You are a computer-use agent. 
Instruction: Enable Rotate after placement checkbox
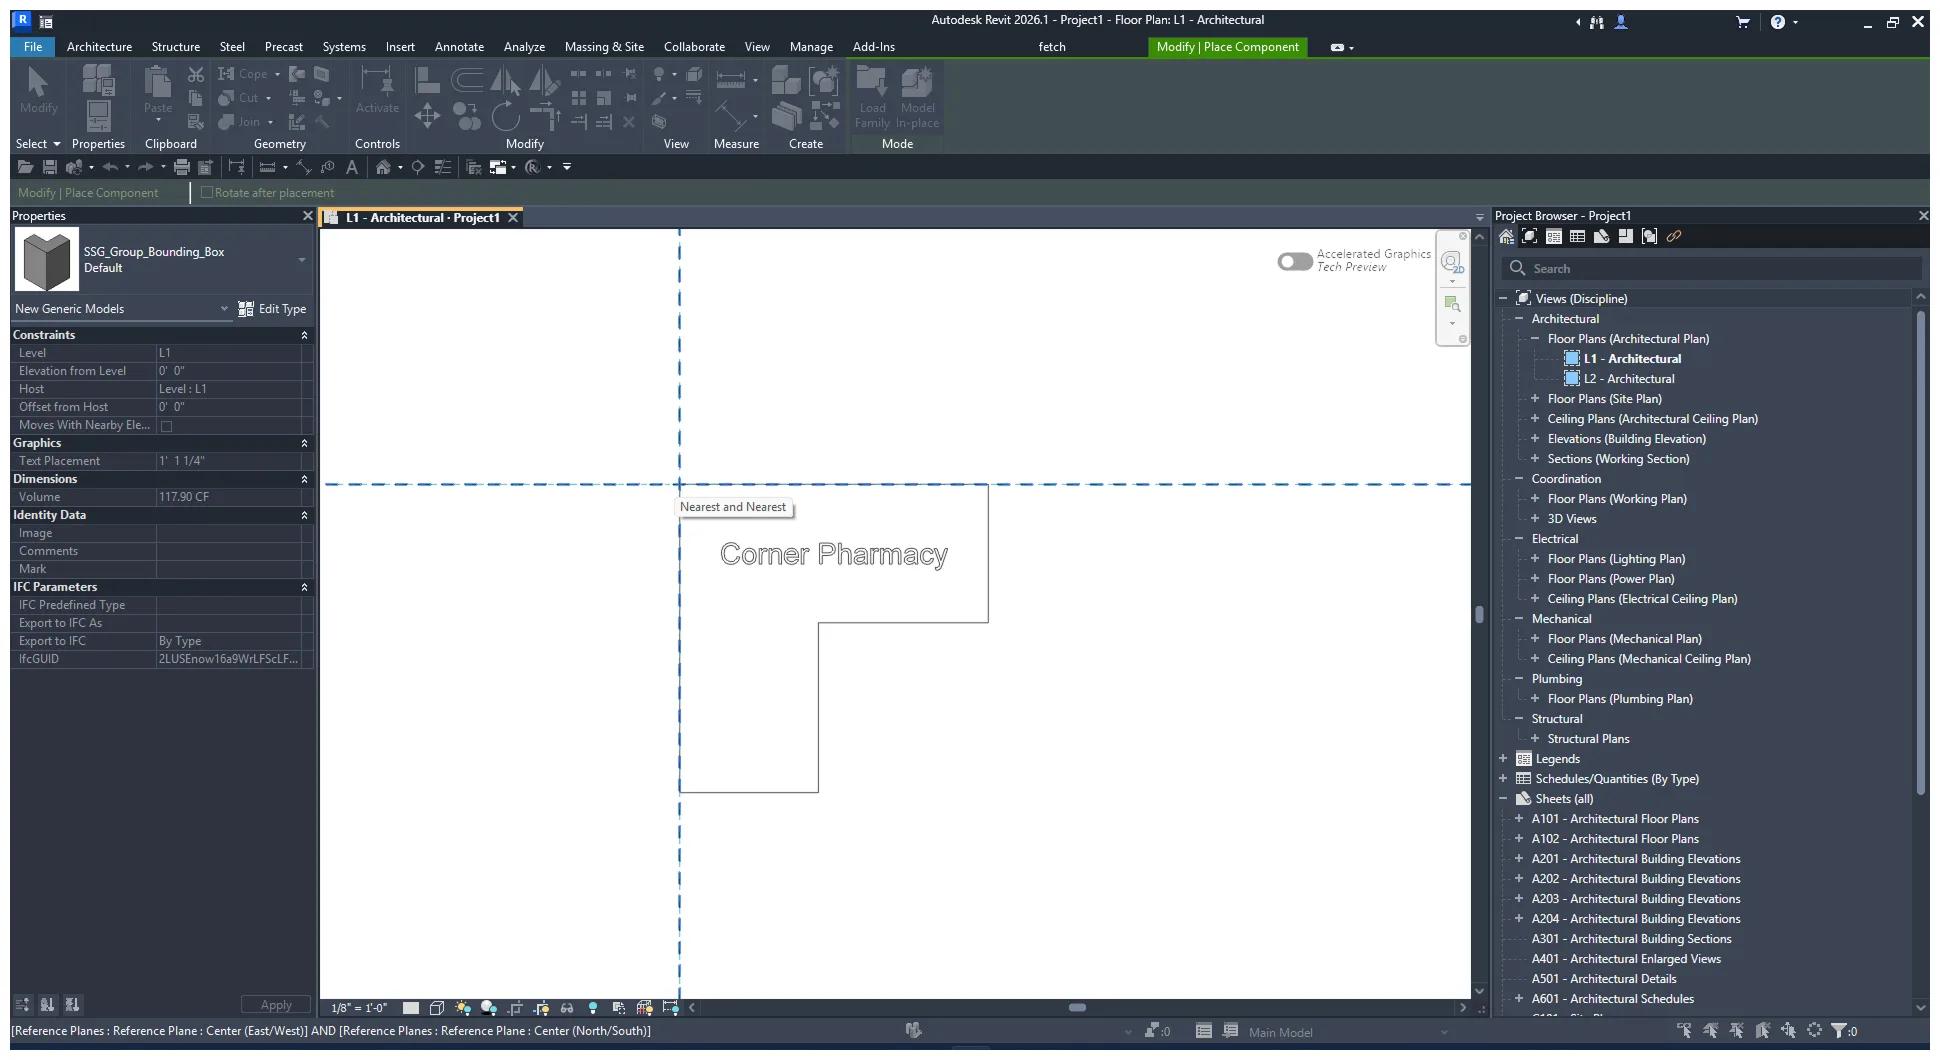207,193
